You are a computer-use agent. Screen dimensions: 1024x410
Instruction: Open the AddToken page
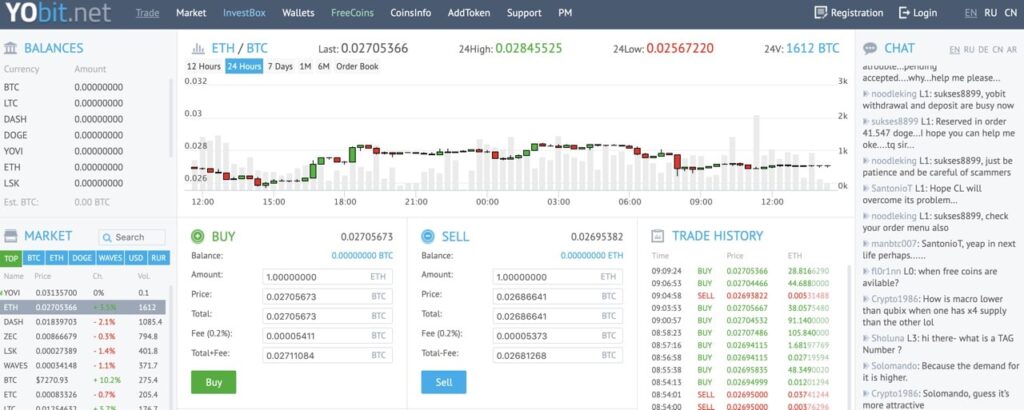469,12
